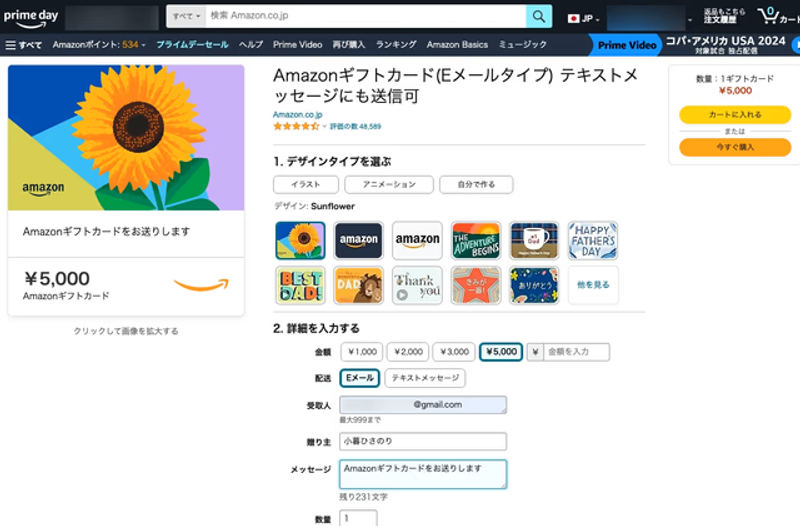Switch delivery to テキストメッセージ
The width and height of the screenshot is (800, 526).
point(425,378)
